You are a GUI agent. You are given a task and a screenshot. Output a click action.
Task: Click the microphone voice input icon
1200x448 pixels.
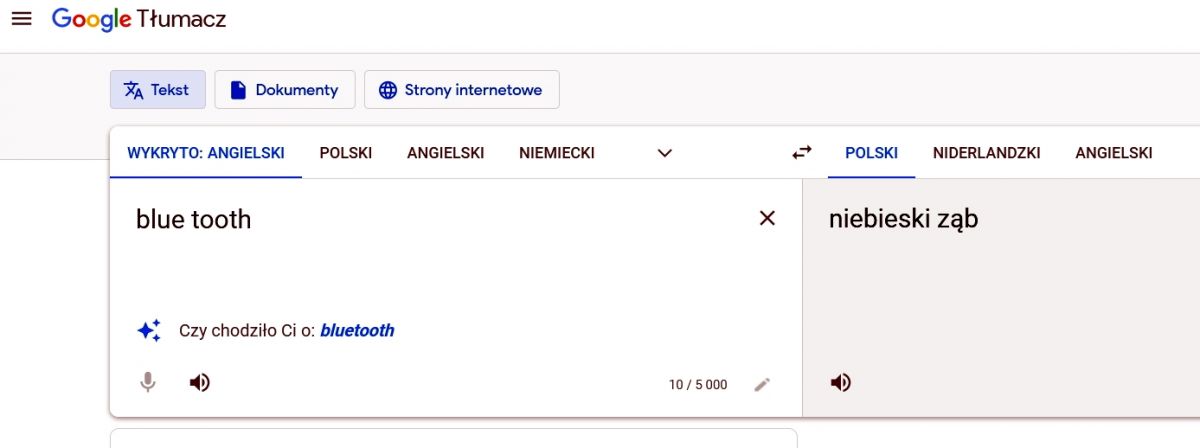point(148,382)
